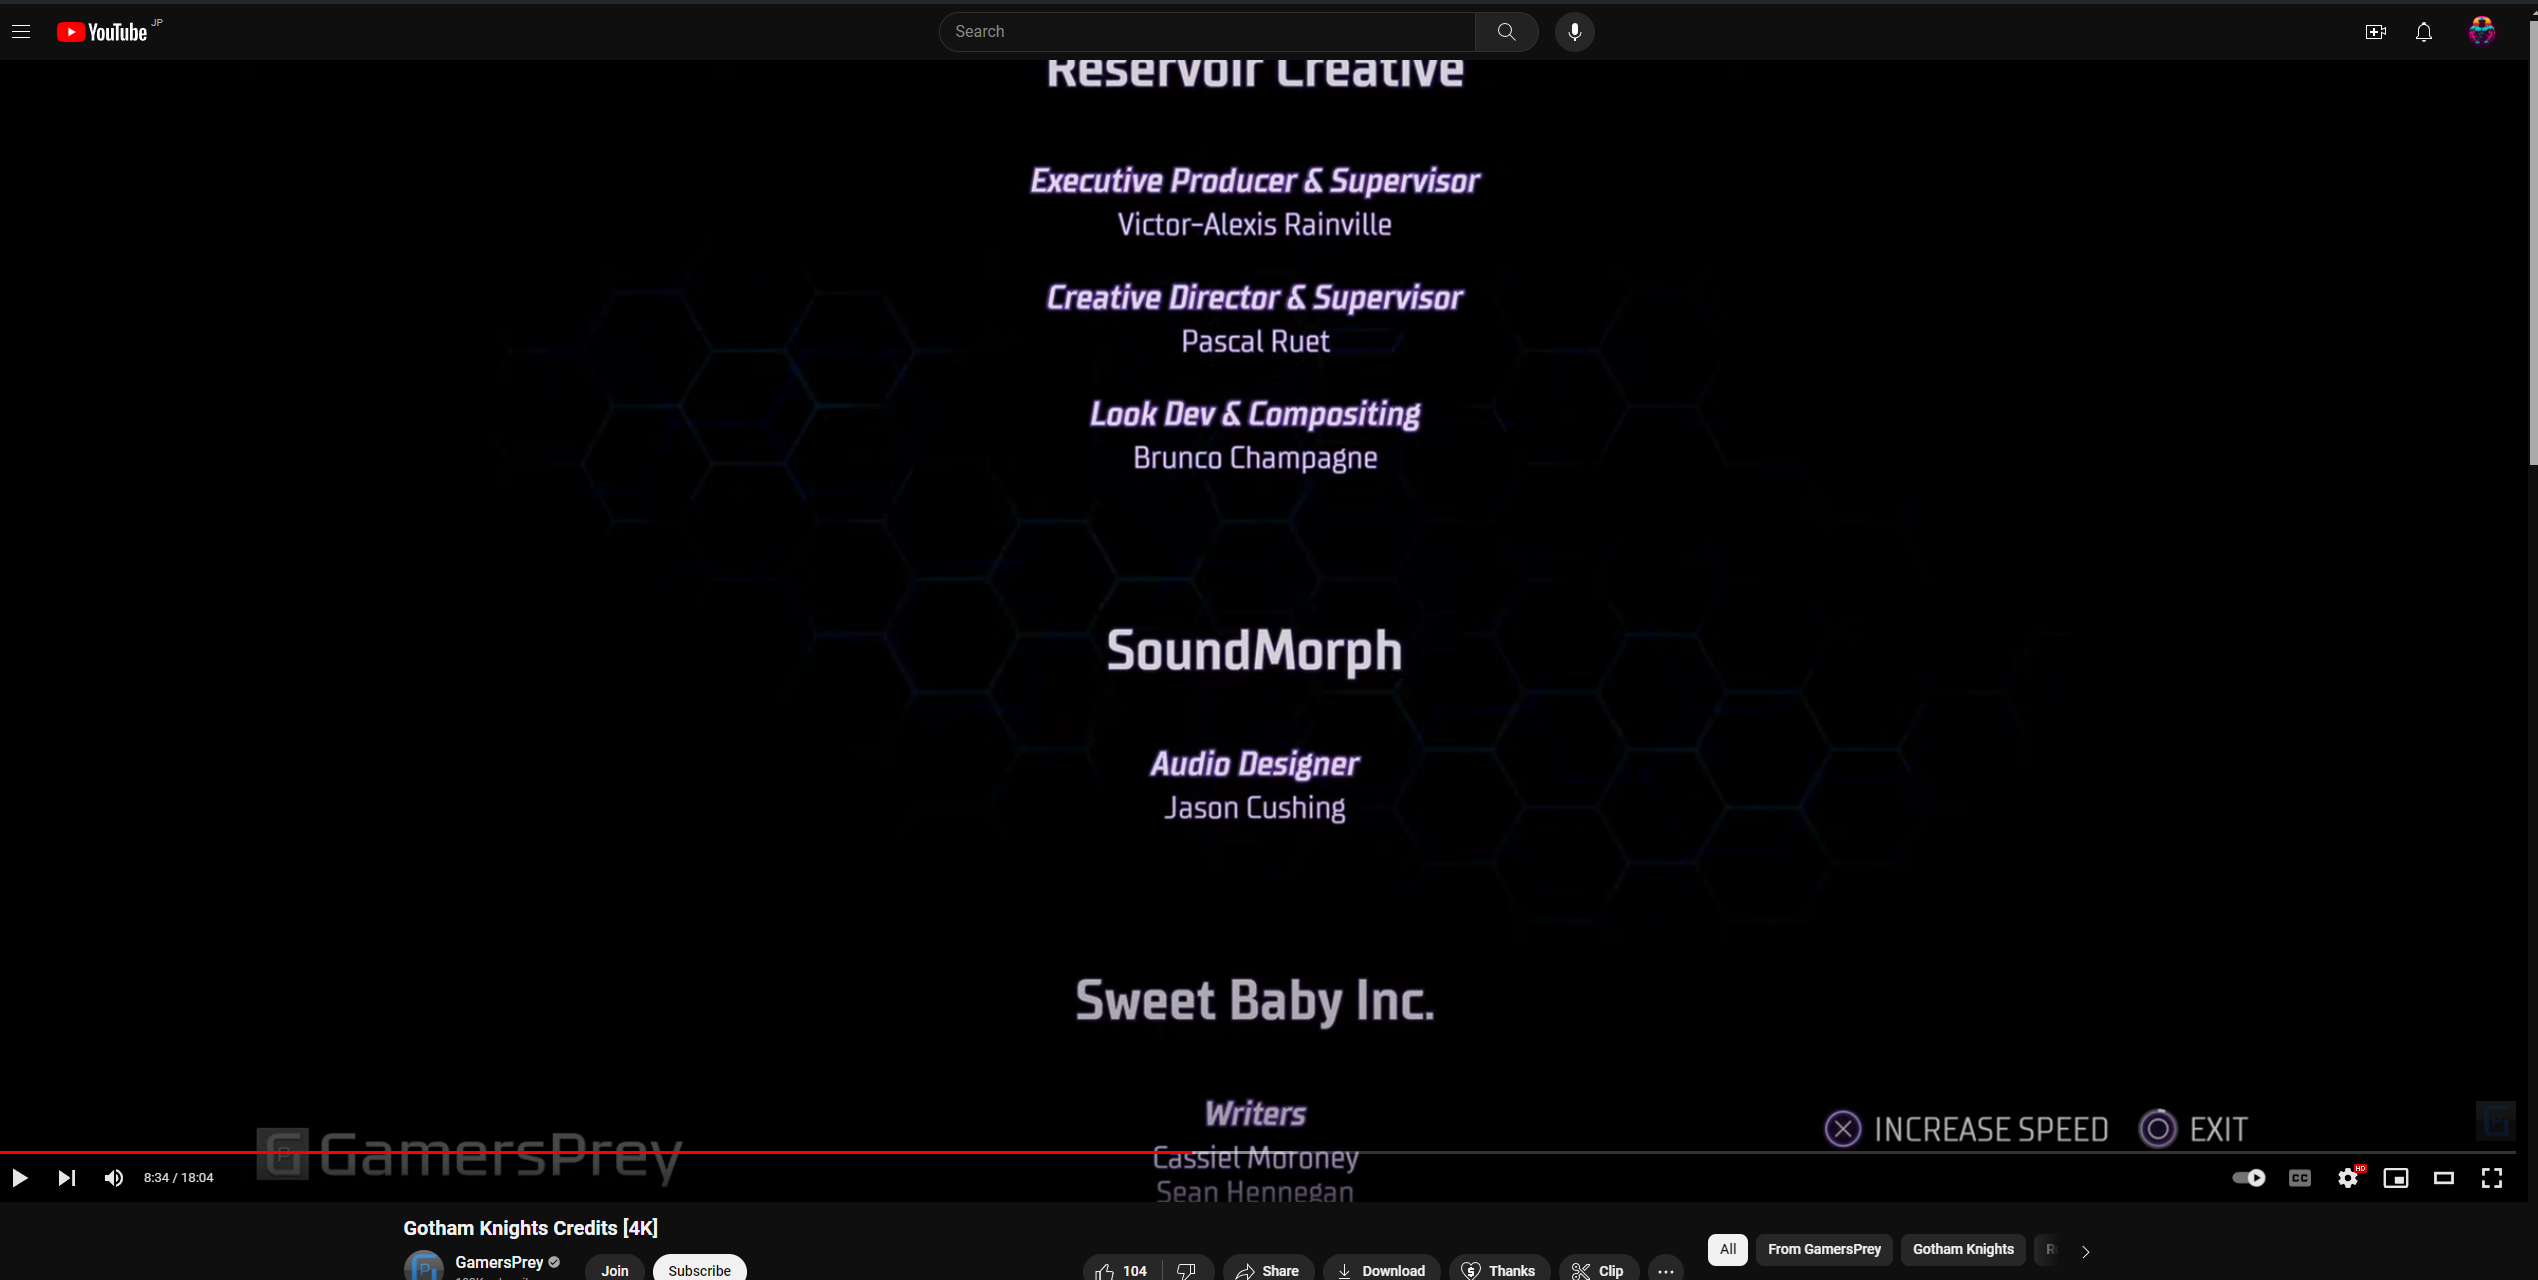Like the video with 104 likes
Image resolution: width=2538 pixels, height=1280 pixels.
[x=1122, y=1270]
